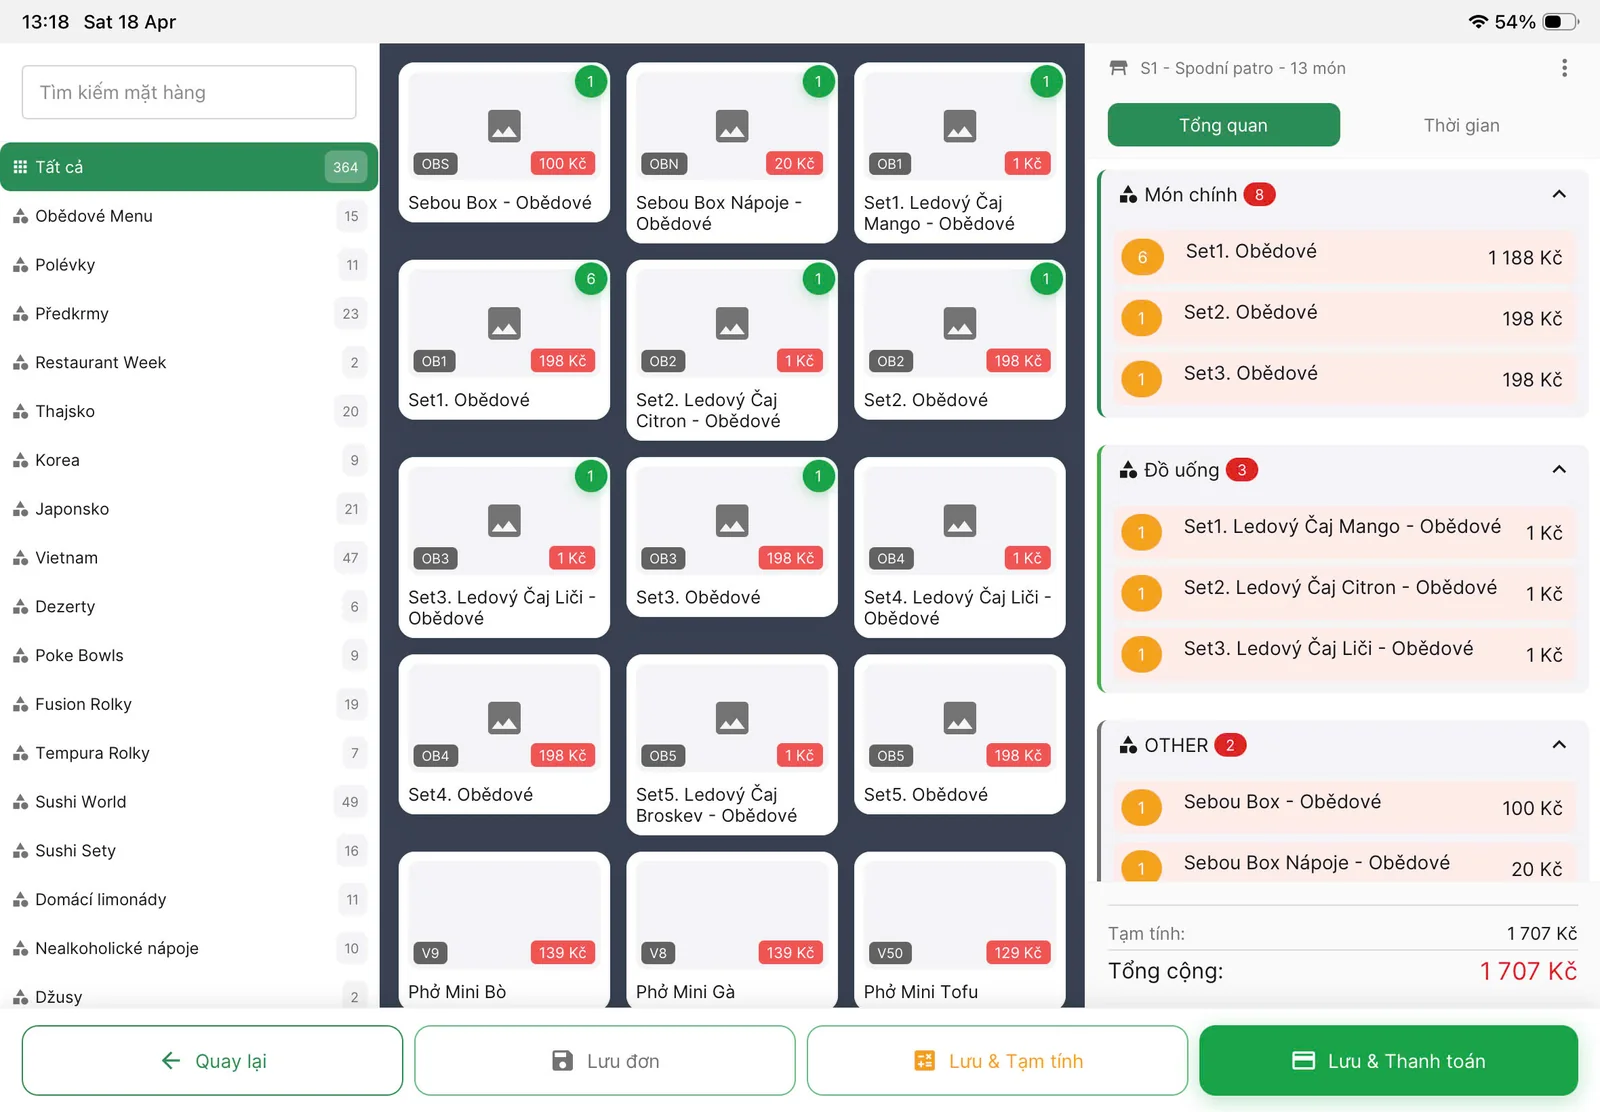This screenshot has height=1112, width=1600.
Task: Click the icon beside OTHER header
Action: click(x=1128, y=745)
